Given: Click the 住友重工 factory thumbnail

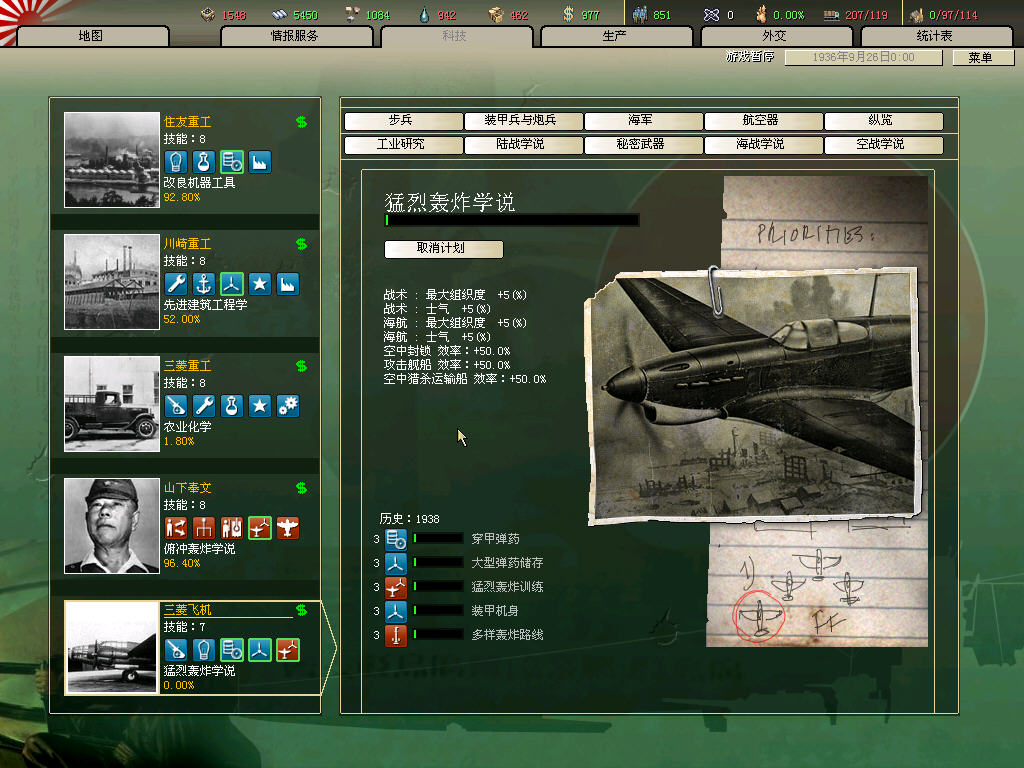Looking at the screenshot, I should 112,160.
